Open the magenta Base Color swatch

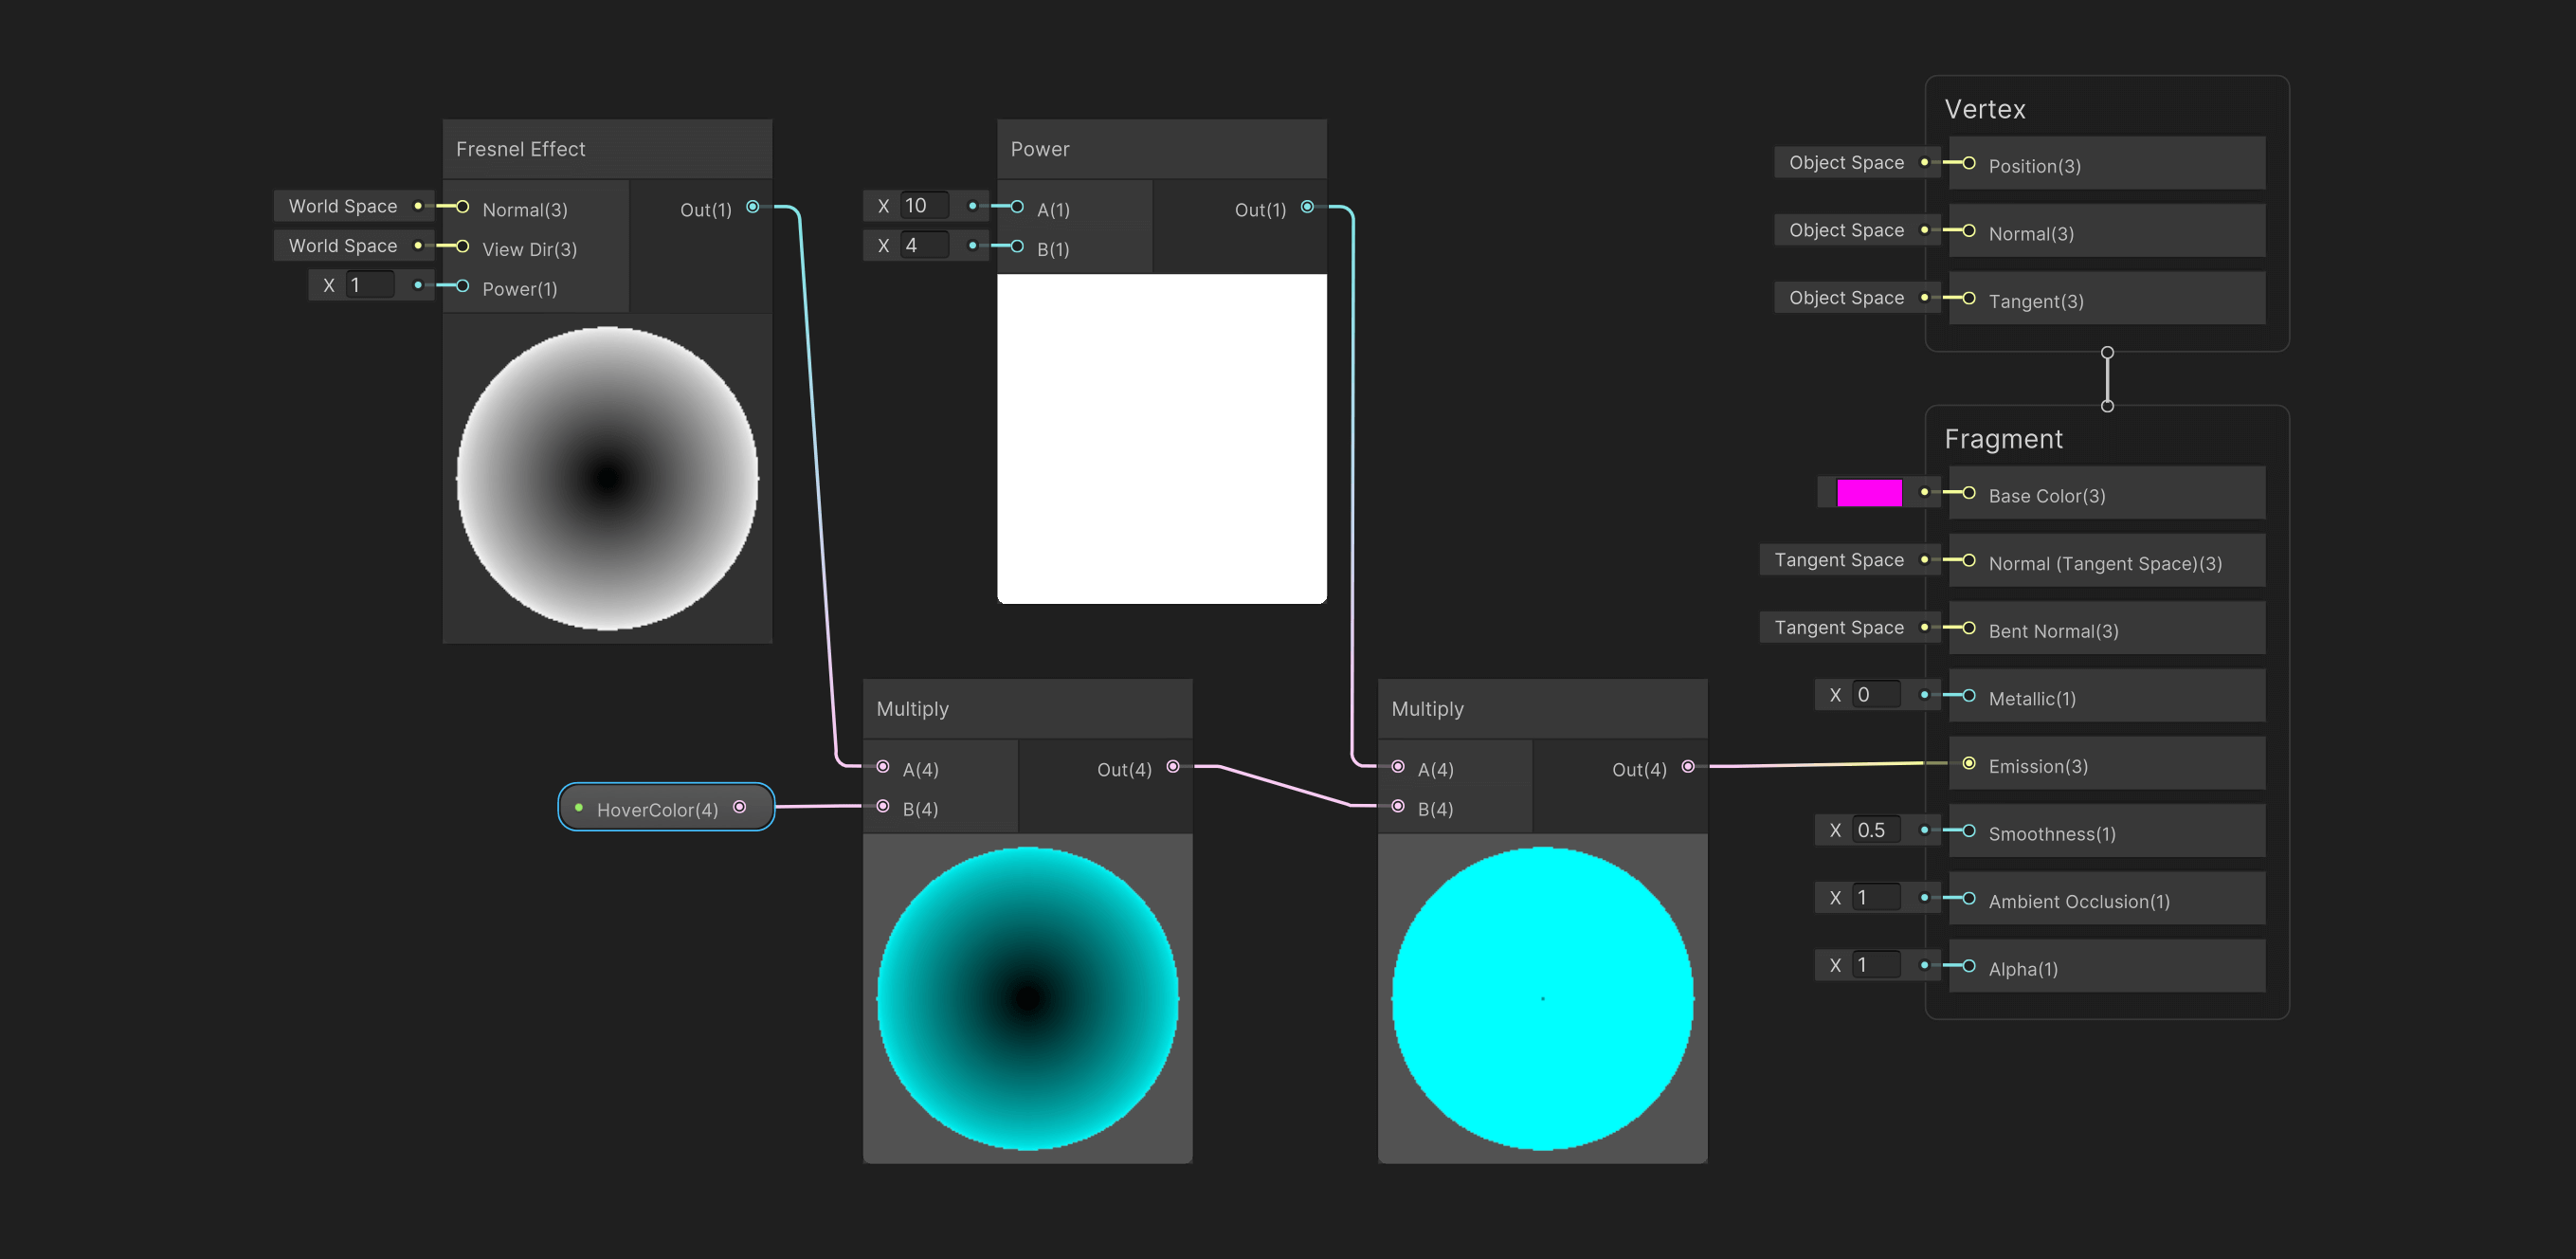coord(1868,493)
